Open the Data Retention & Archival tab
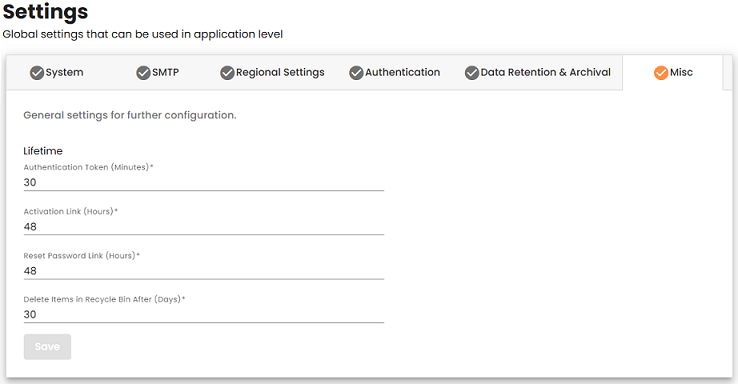The width and height of the screenshot is (738, 384). click(537, 72)
